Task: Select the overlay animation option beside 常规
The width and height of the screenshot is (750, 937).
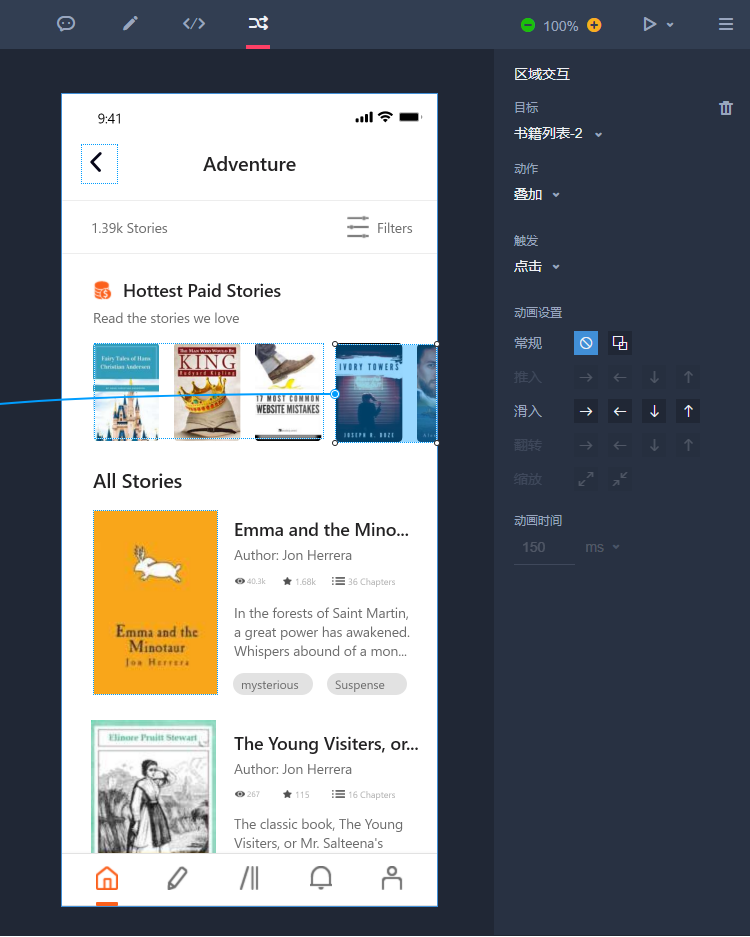Action: (620, 343)
